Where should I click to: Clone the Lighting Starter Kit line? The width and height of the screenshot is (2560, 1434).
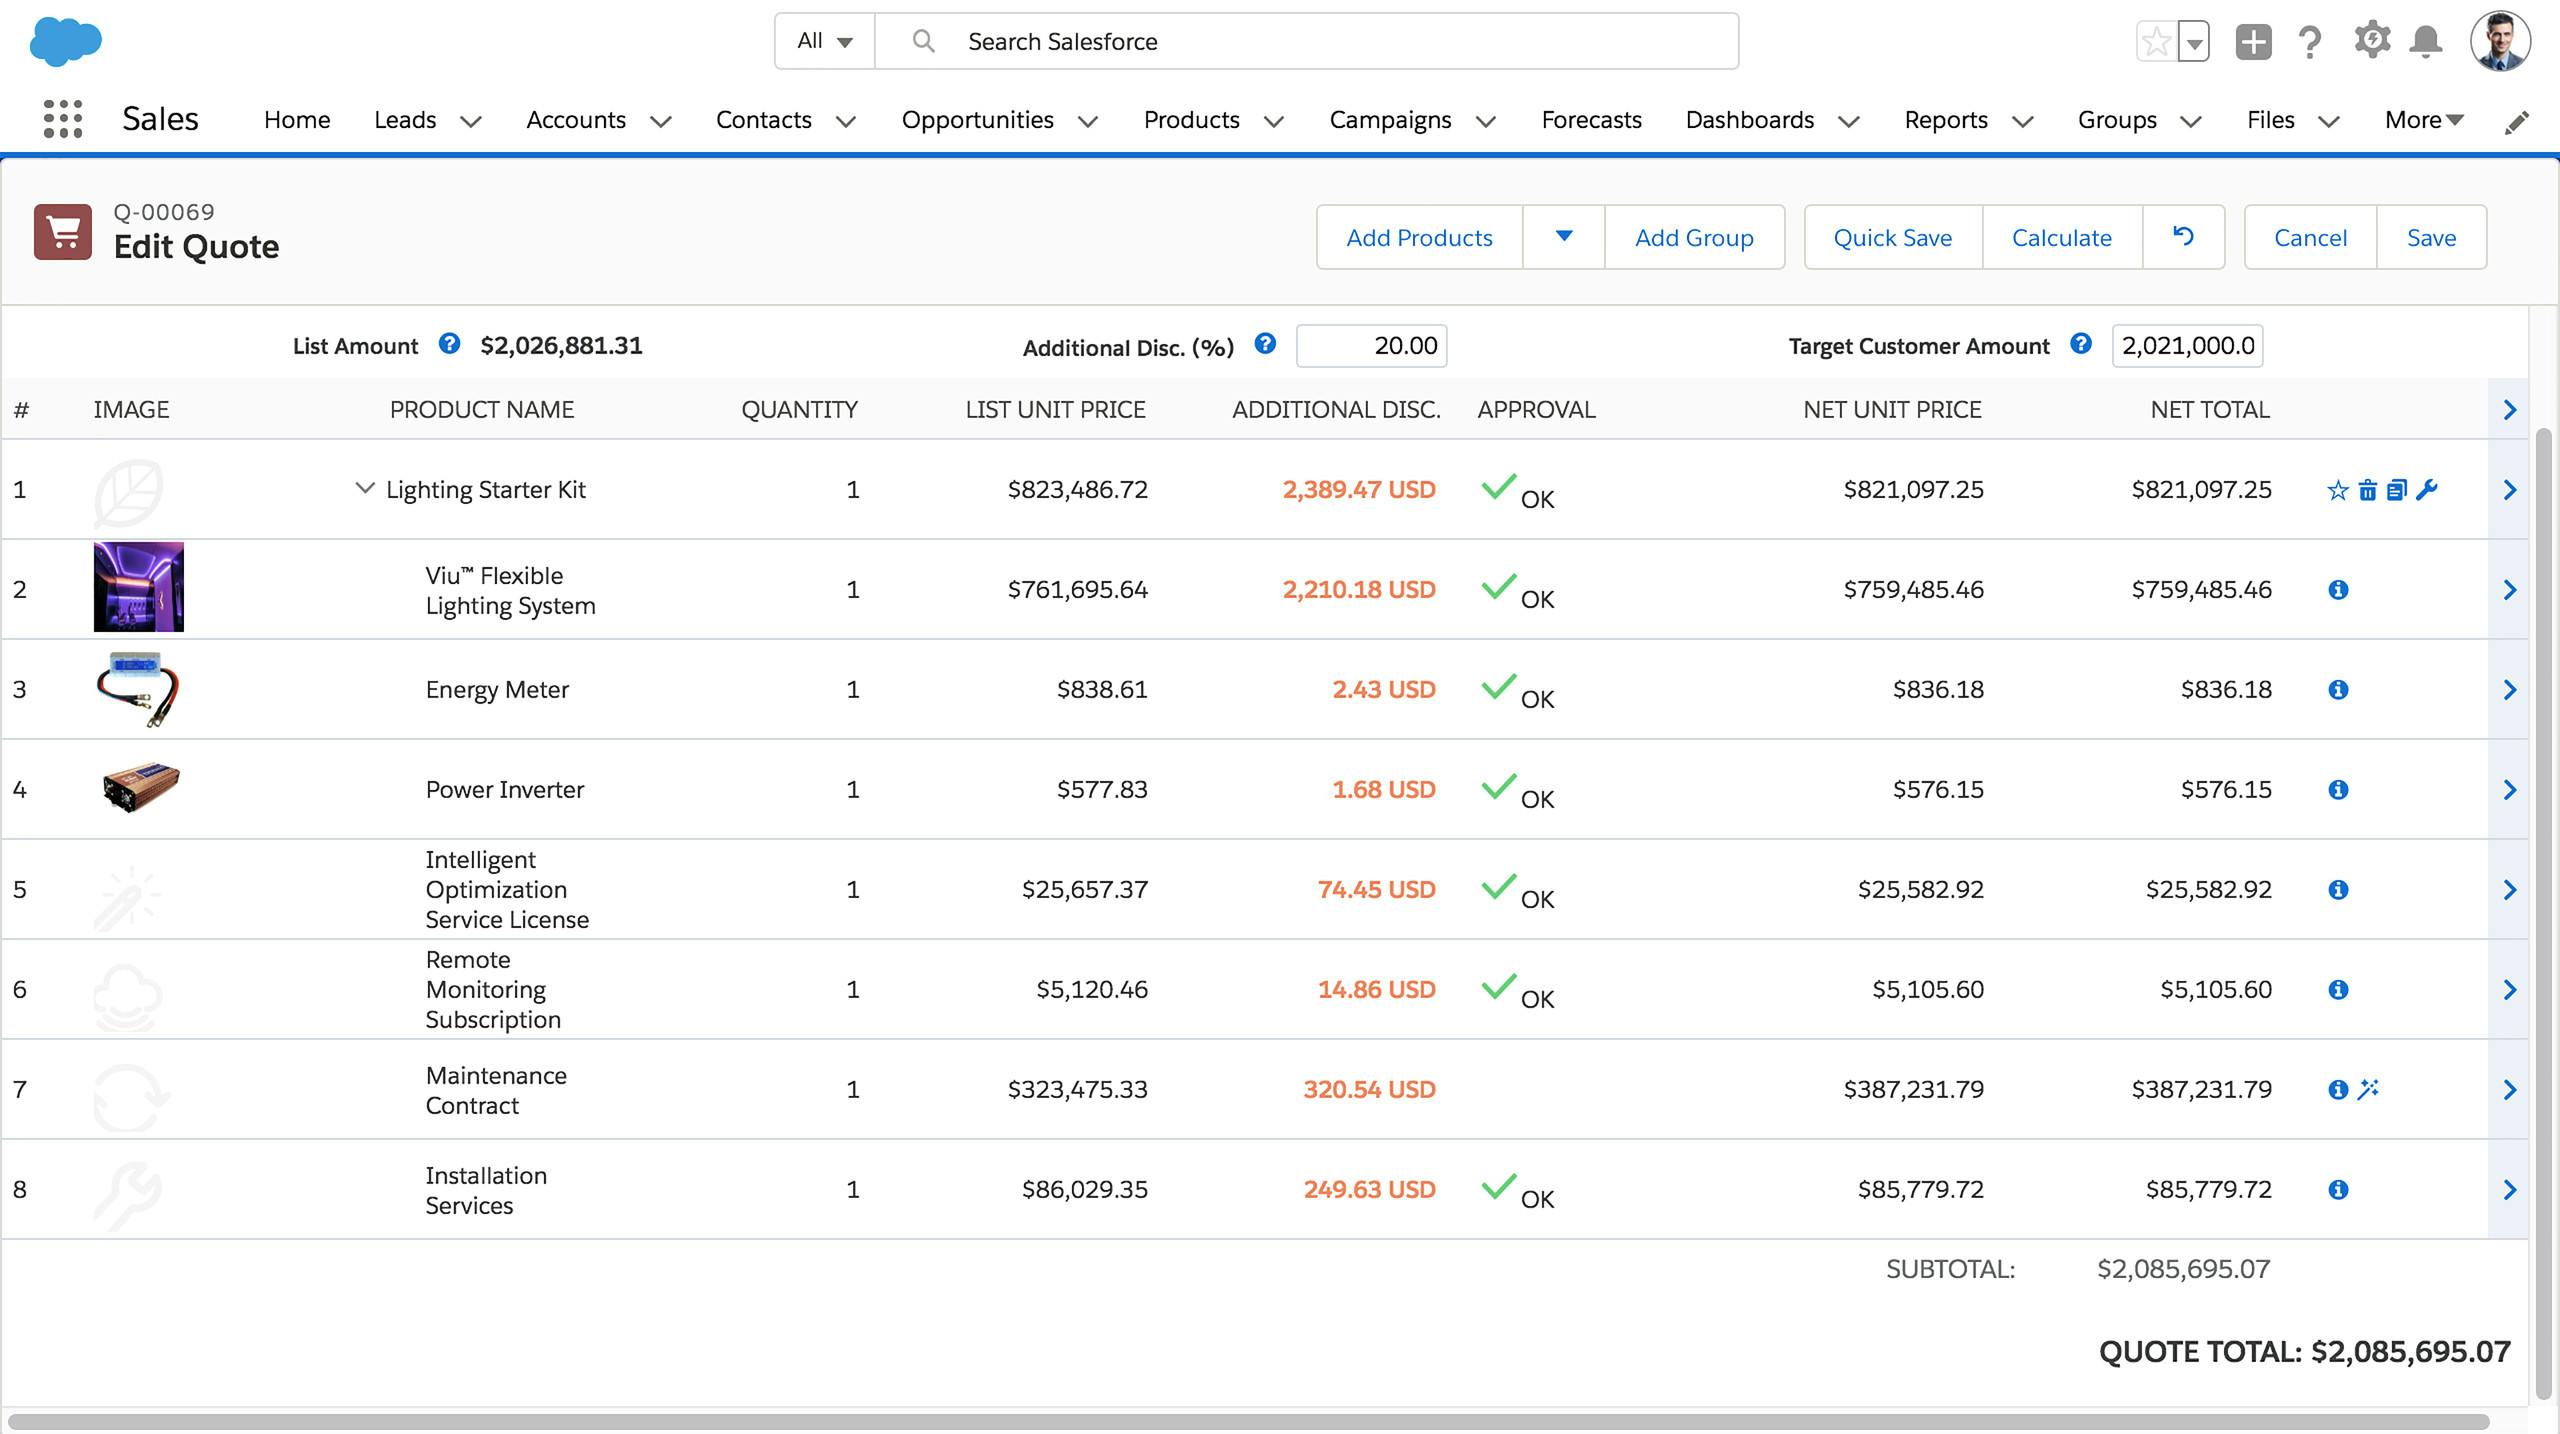pyautogui.click(x=2397, y=490)
